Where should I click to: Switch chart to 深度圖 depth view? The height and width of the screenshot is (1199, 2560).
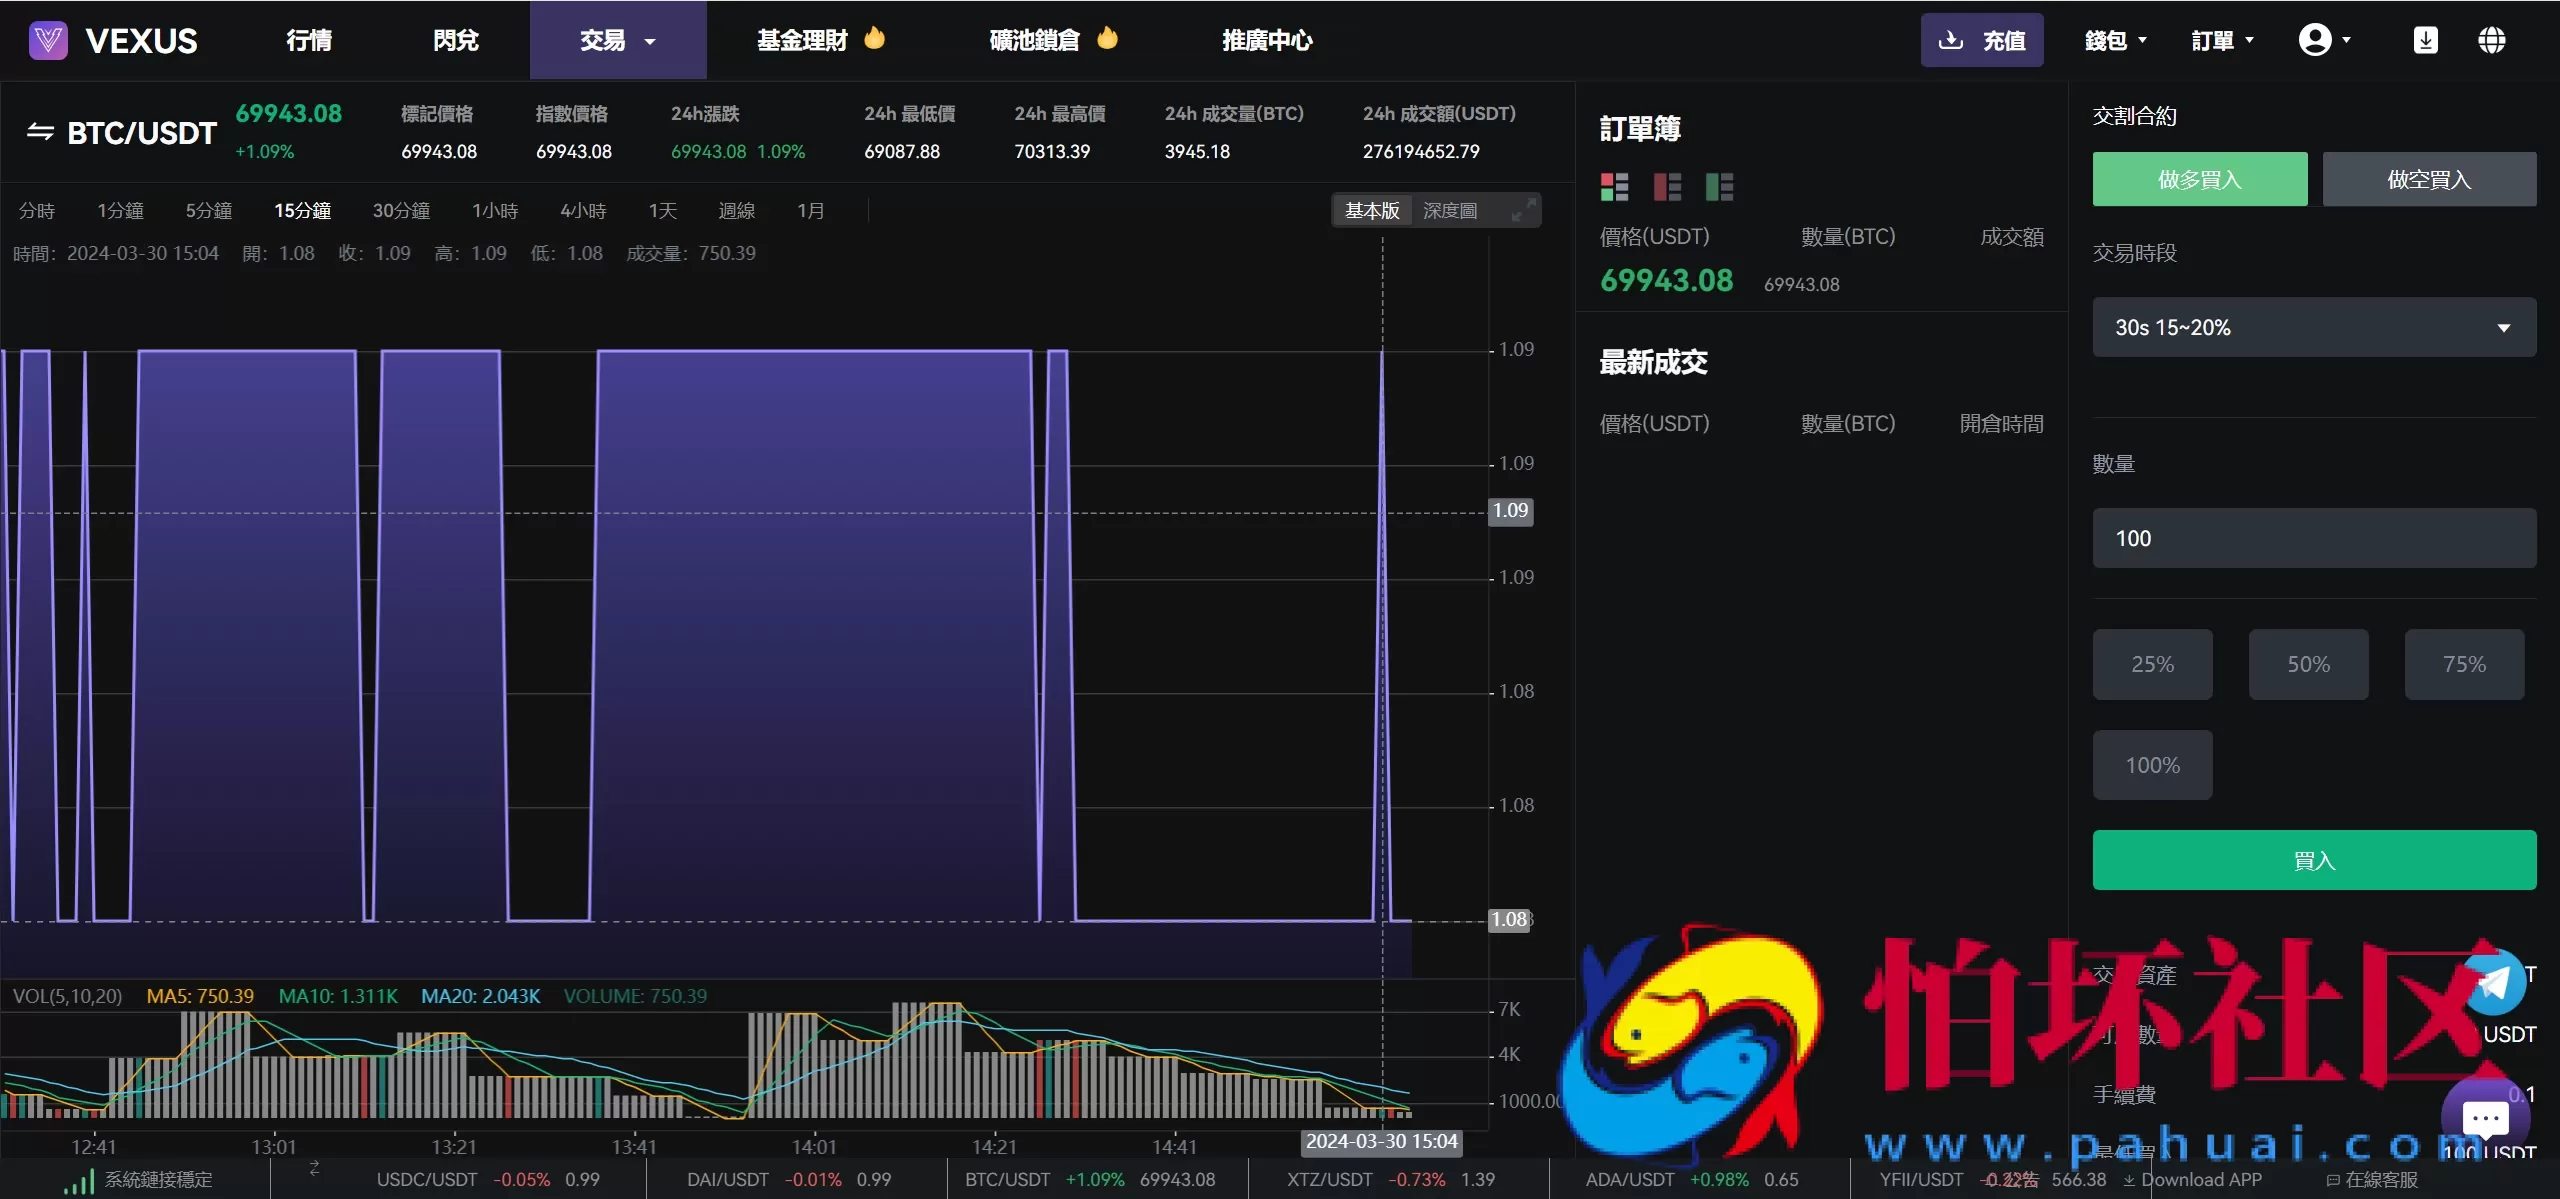coord(1452,210)
